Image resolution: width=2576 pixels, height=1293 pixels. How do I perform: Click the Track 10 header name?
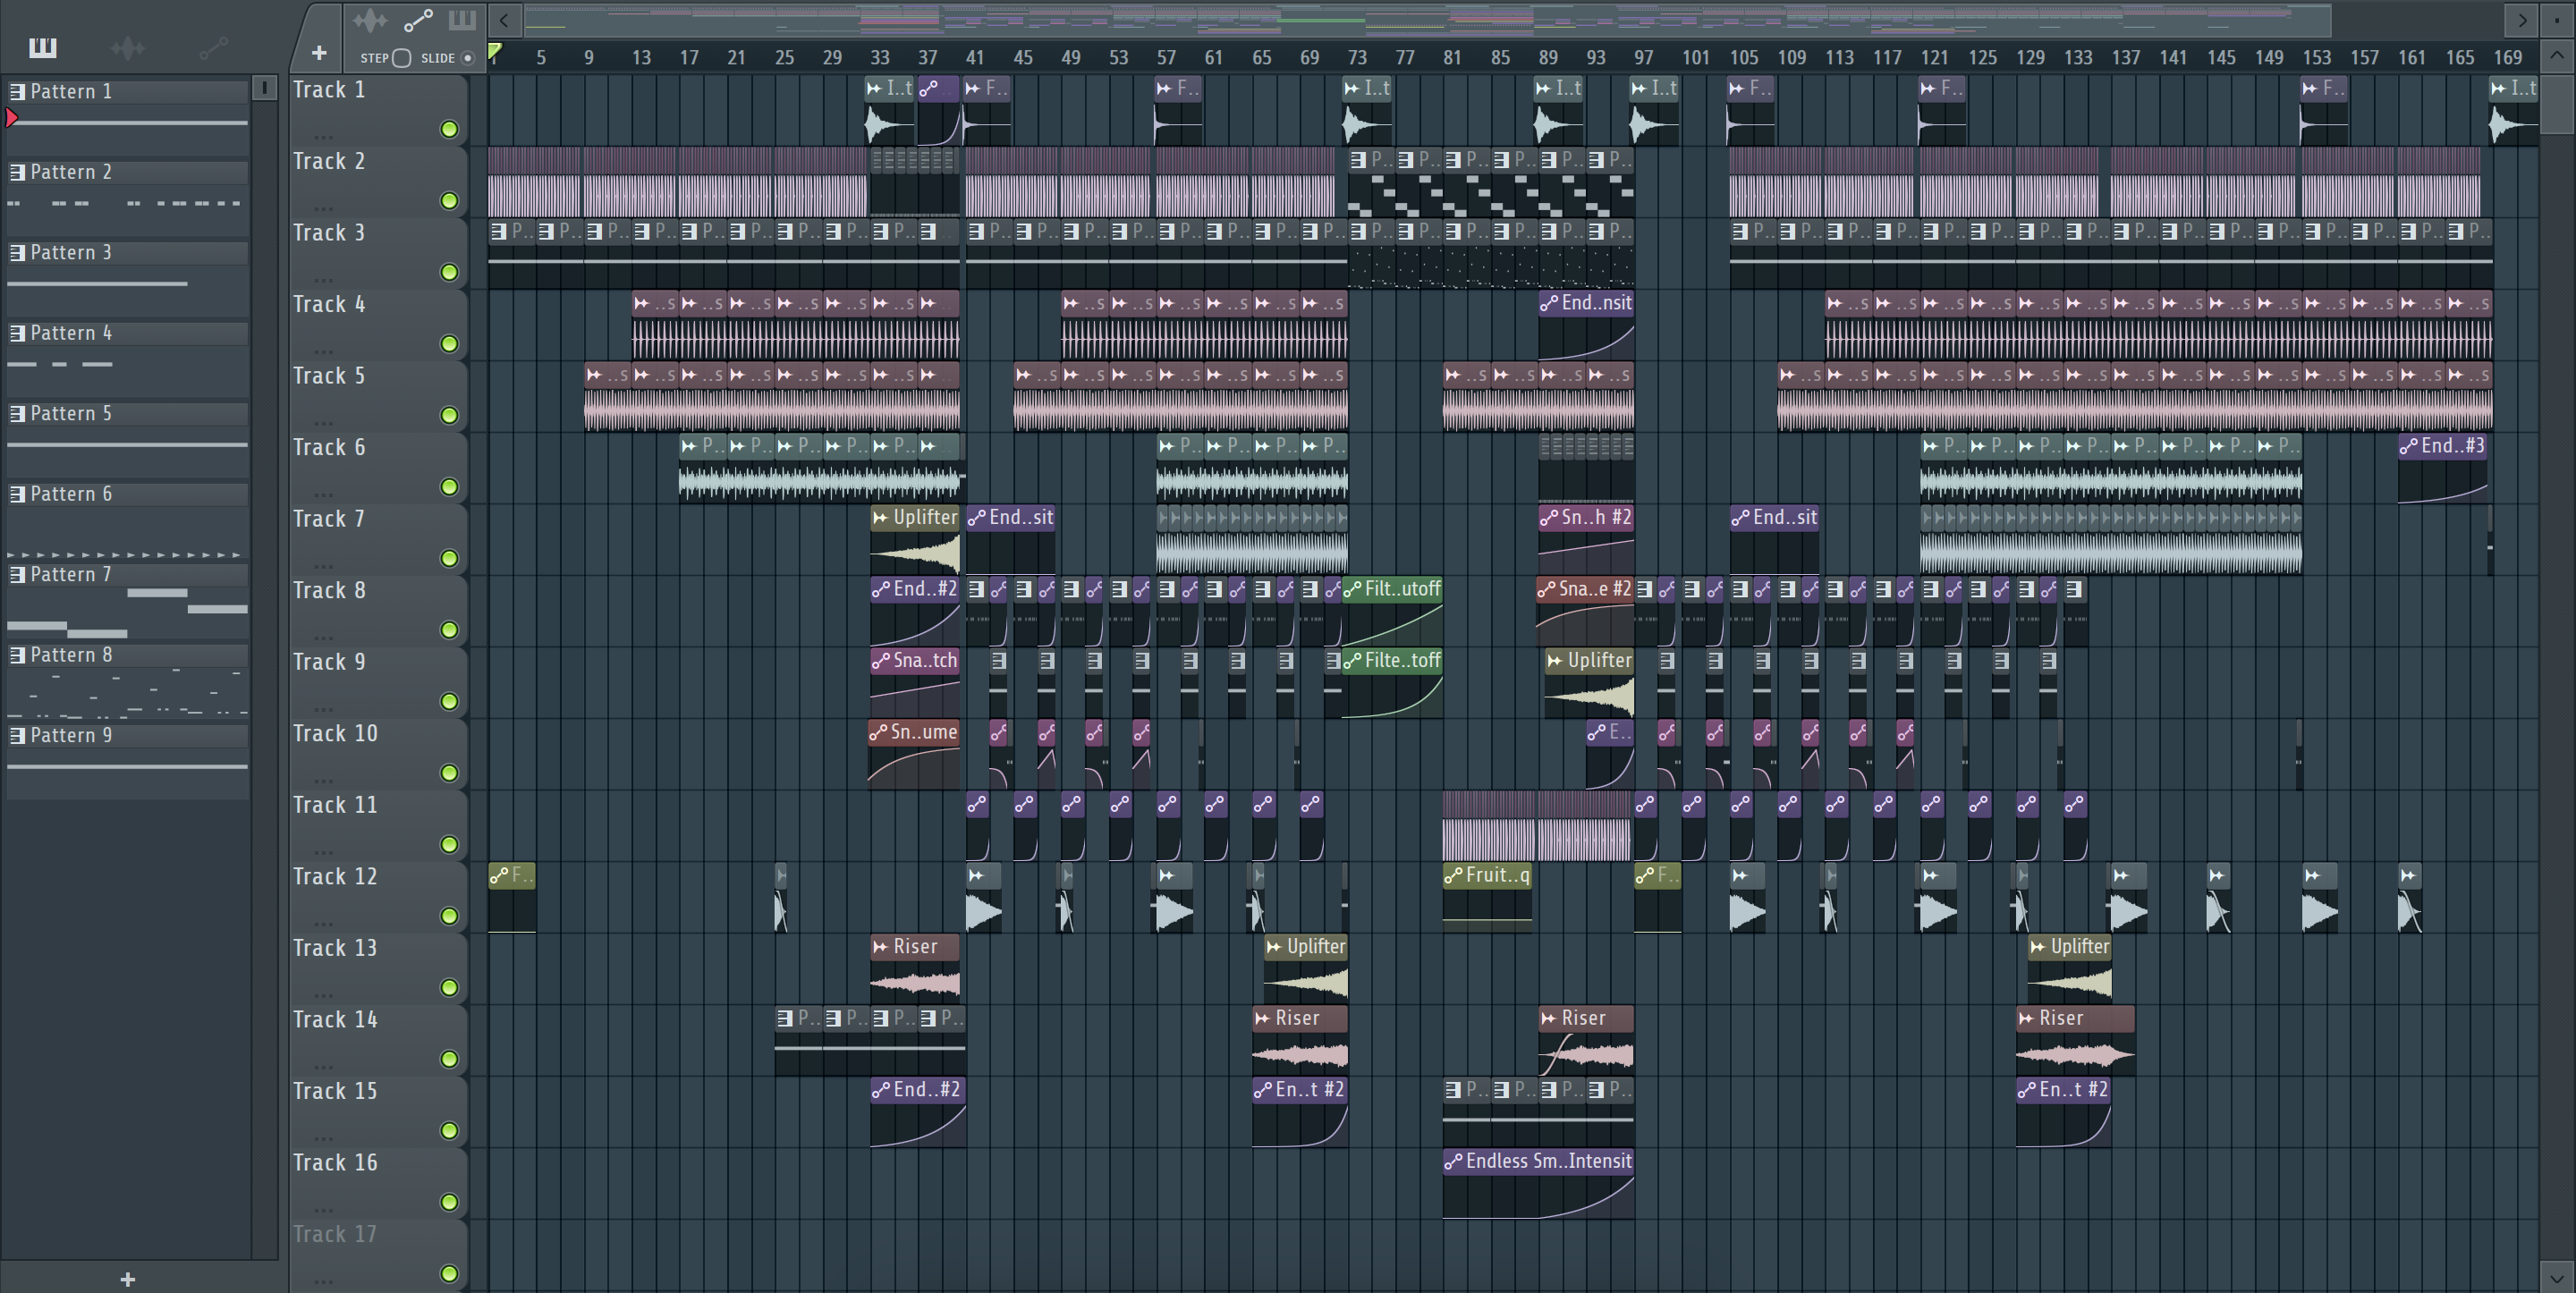coord(335,733)
